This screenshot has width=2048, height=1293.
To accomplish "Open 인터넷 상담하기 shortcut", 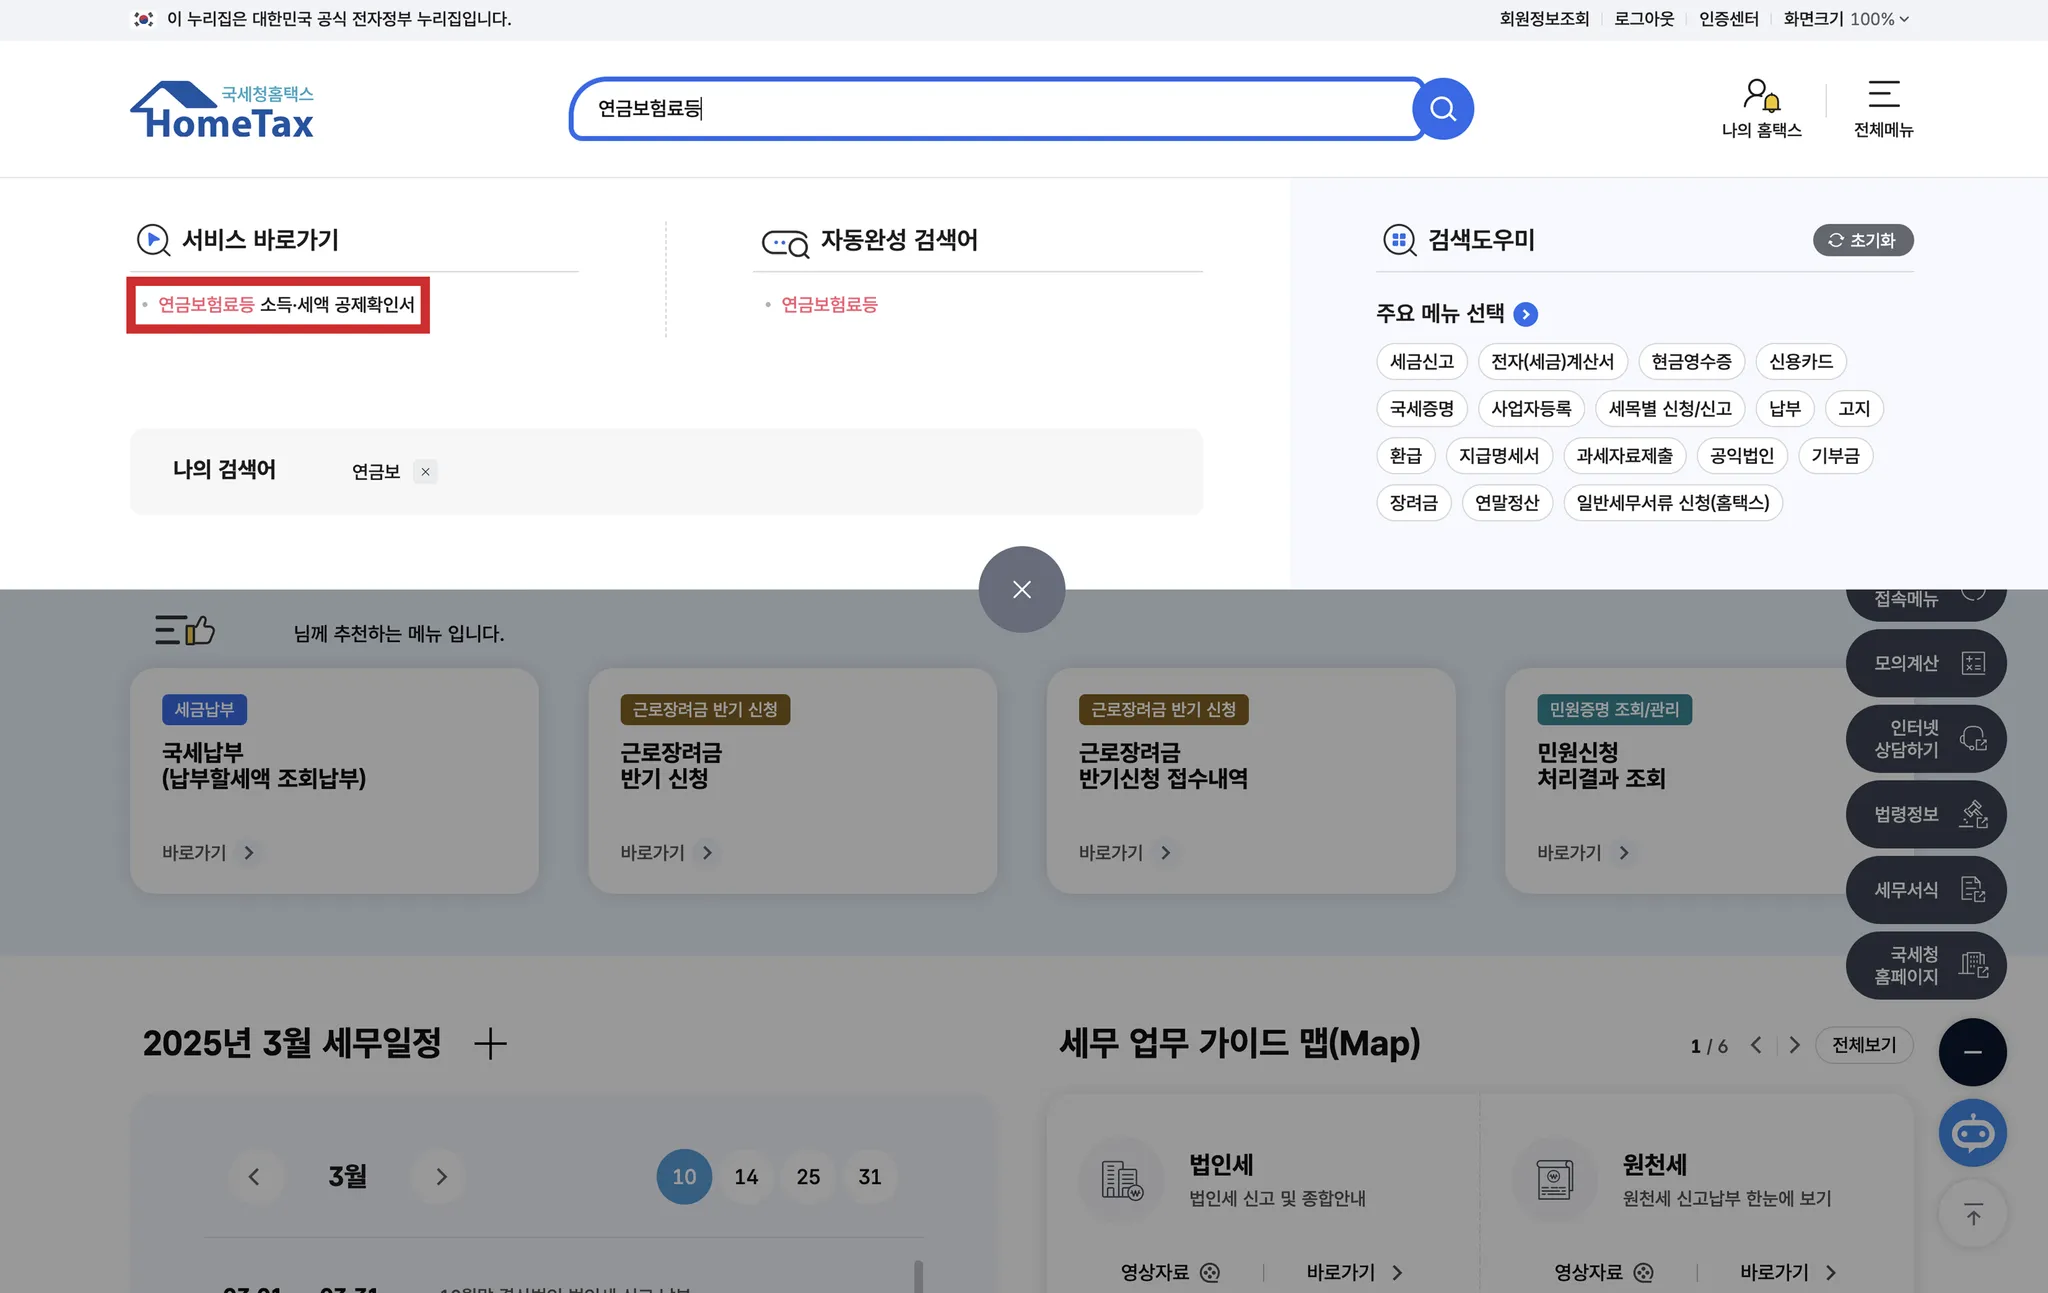I will click(1925, 739).
